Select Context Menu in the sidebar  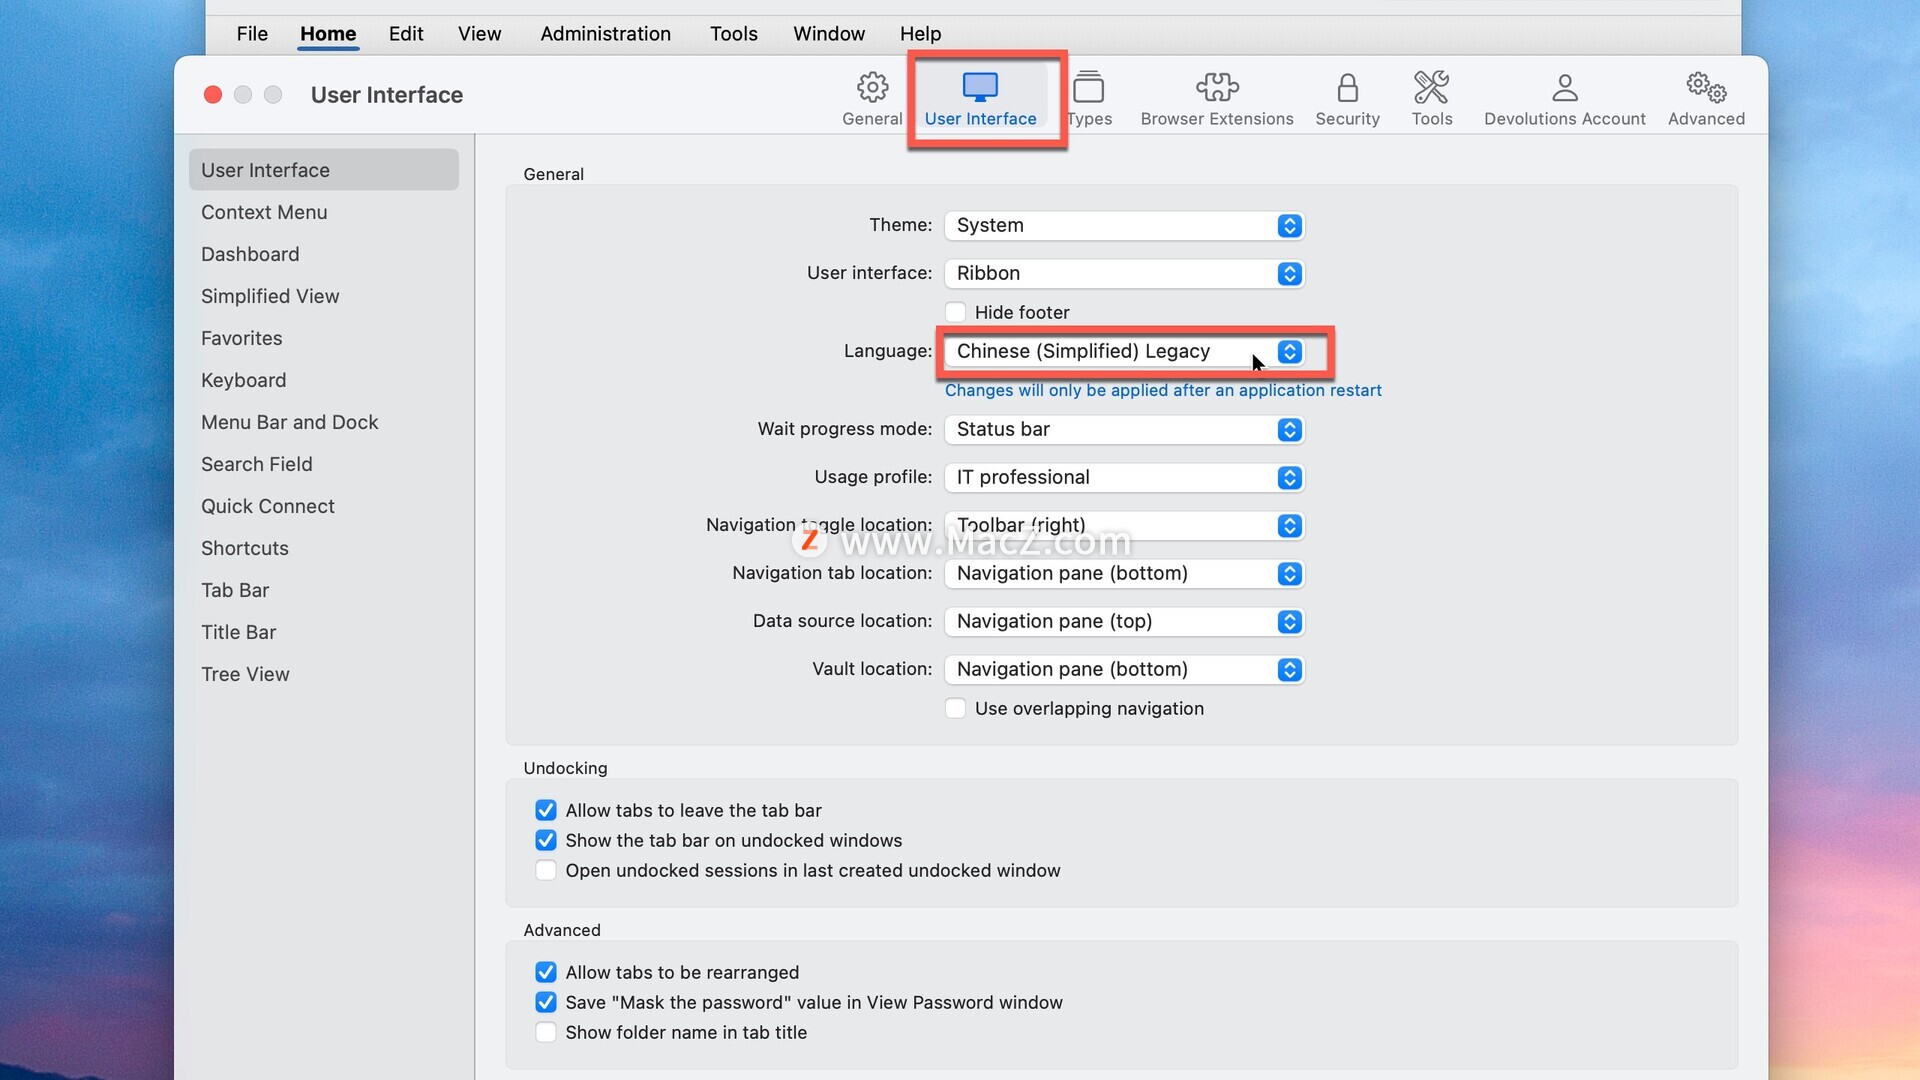(x=264, y=212)
